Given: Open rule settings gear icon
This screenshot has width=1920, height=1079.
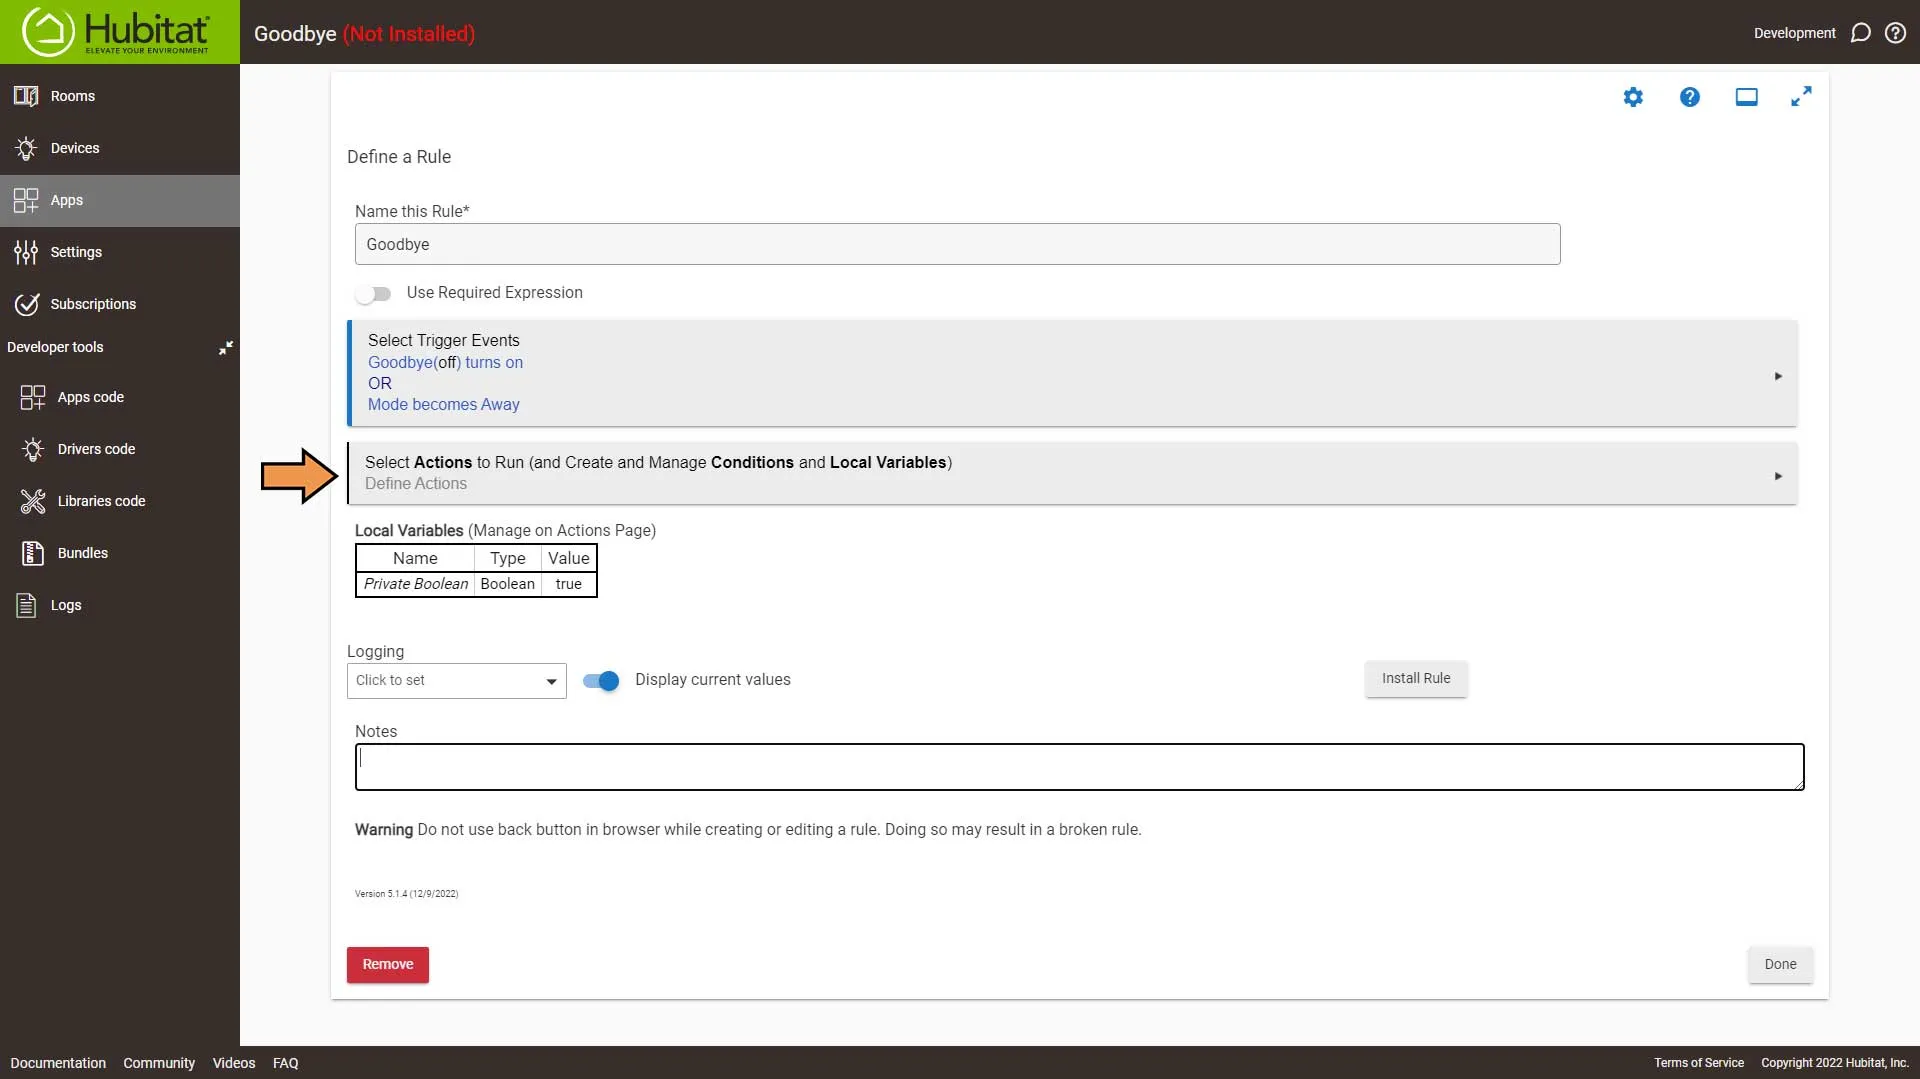Looking at the screenshot, I should coord(1633,97).
